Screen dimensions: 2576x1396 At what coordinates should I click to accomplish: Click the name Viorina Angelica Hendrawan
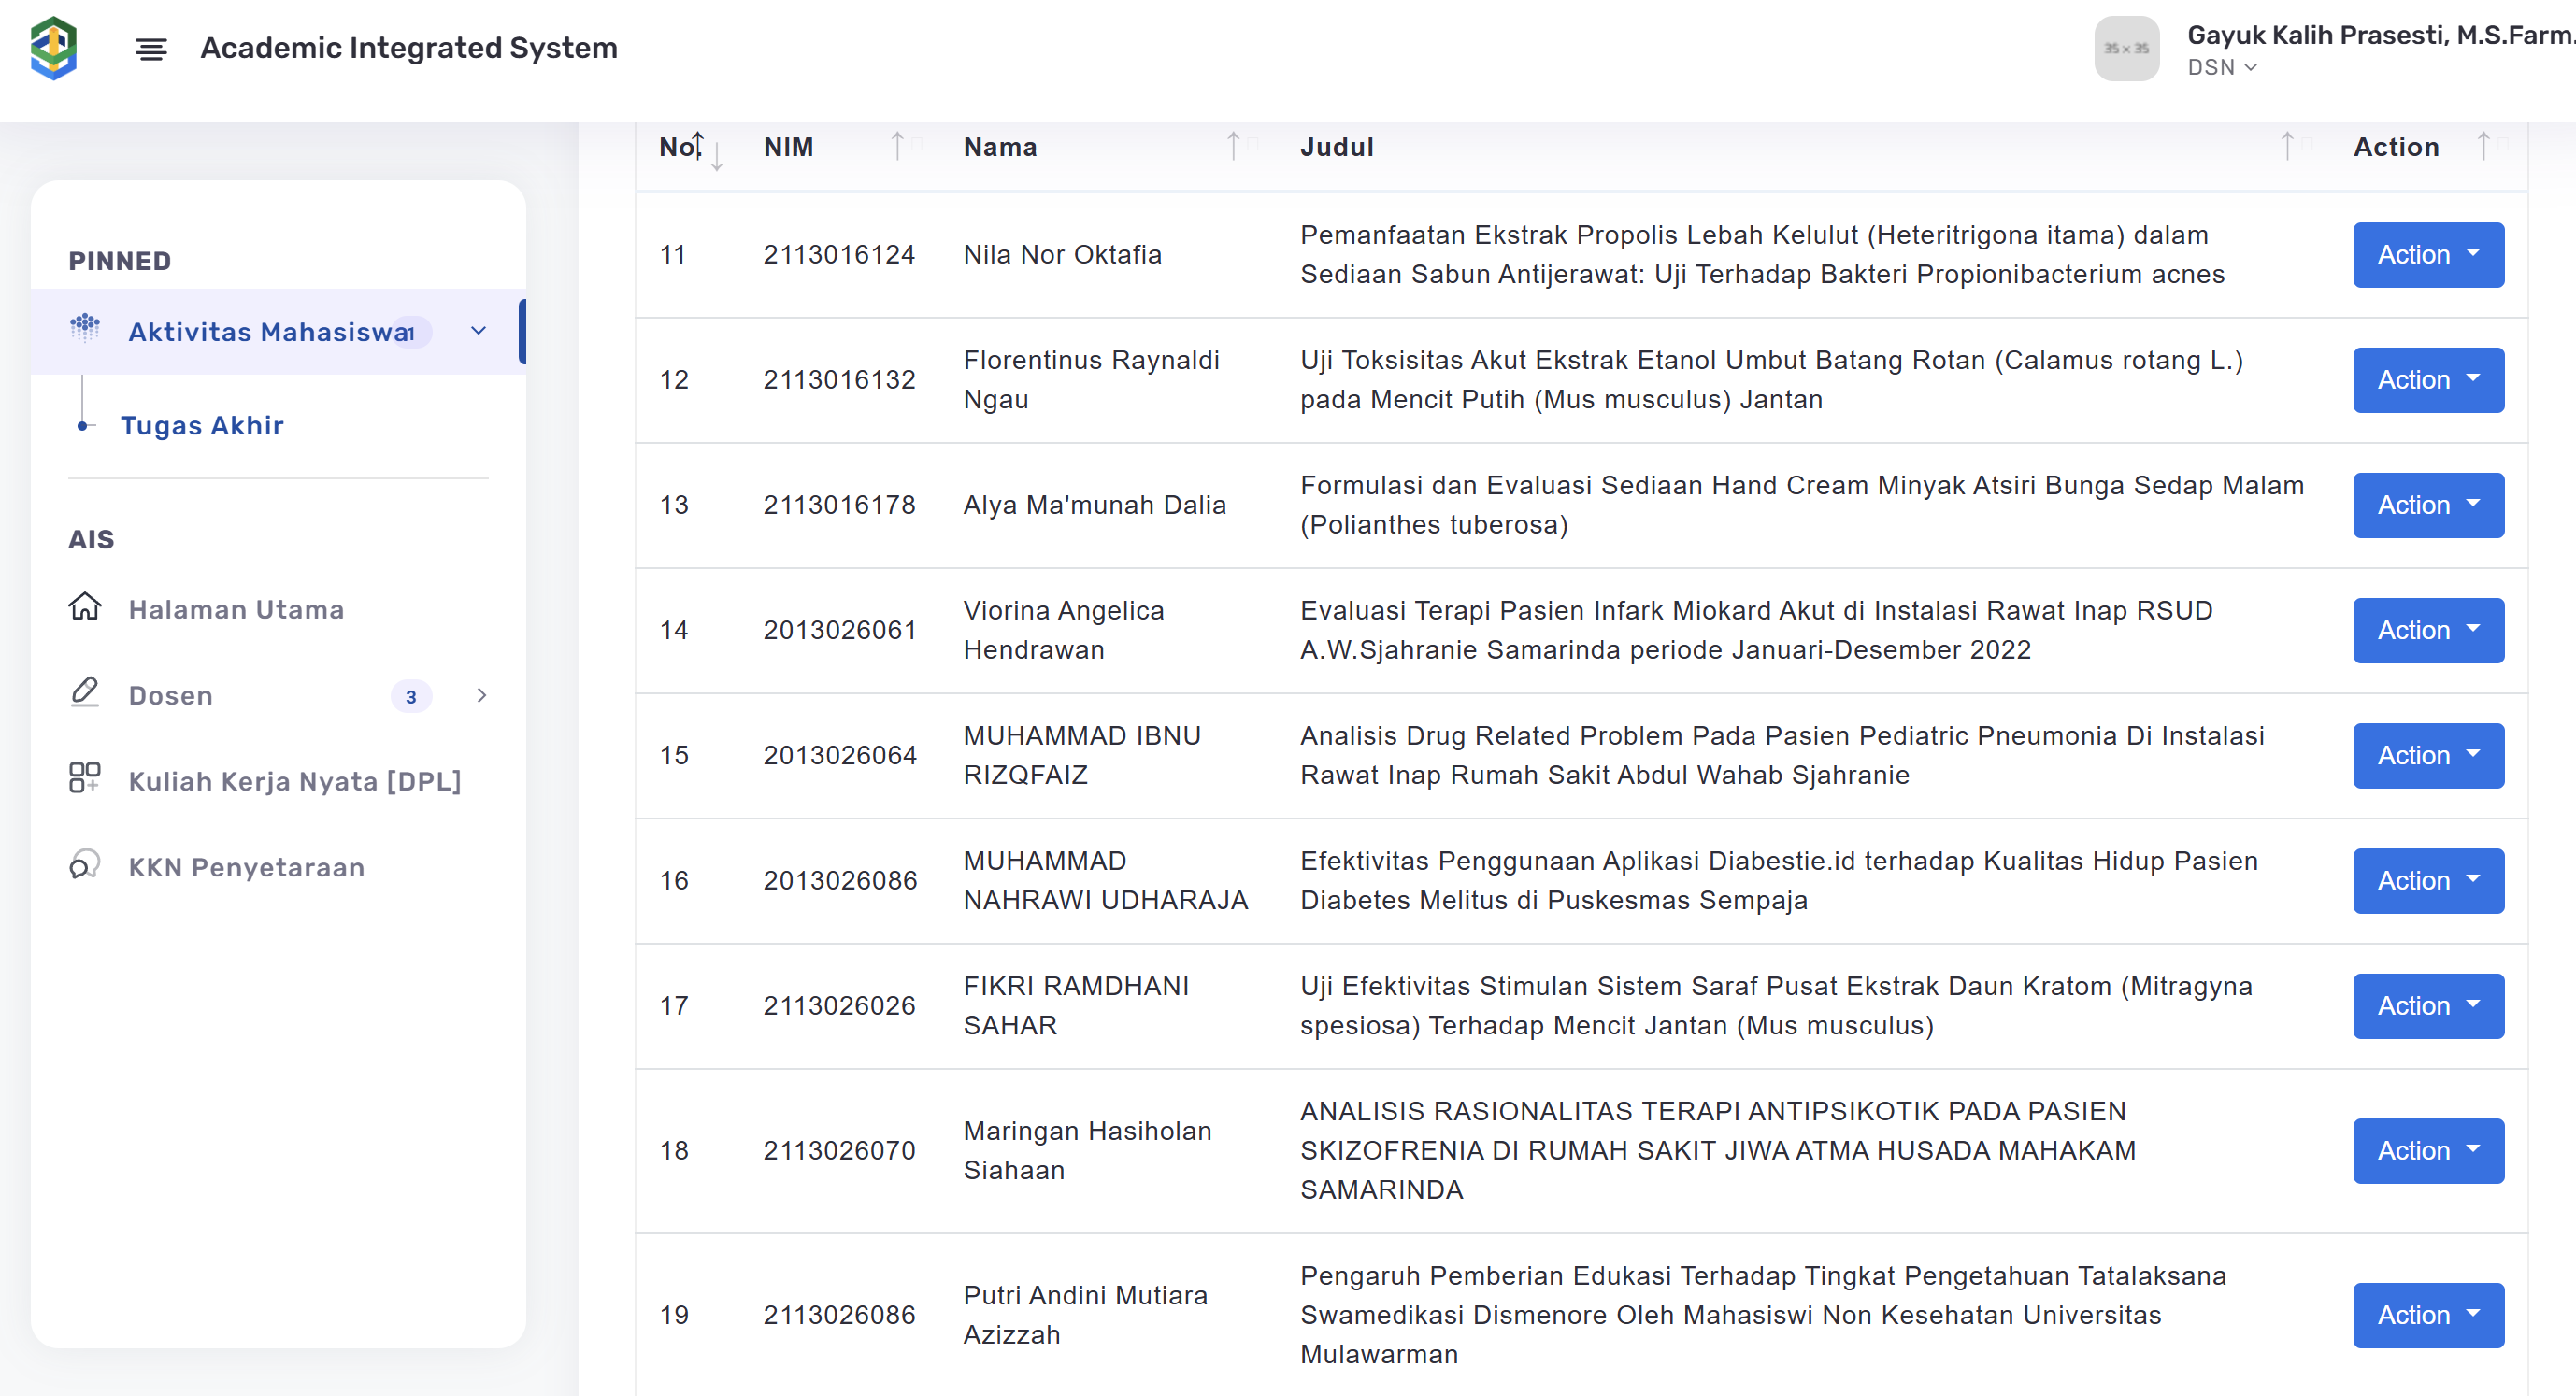(1064, 630)
